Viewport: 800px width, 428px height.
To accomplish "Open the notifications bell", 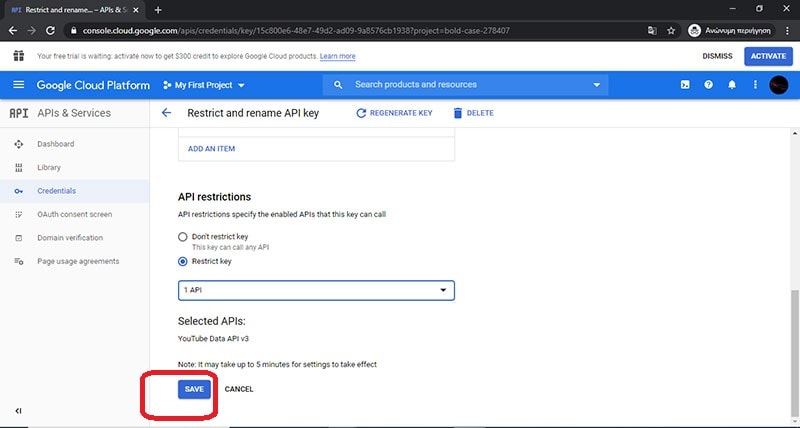I will [732, 85].
